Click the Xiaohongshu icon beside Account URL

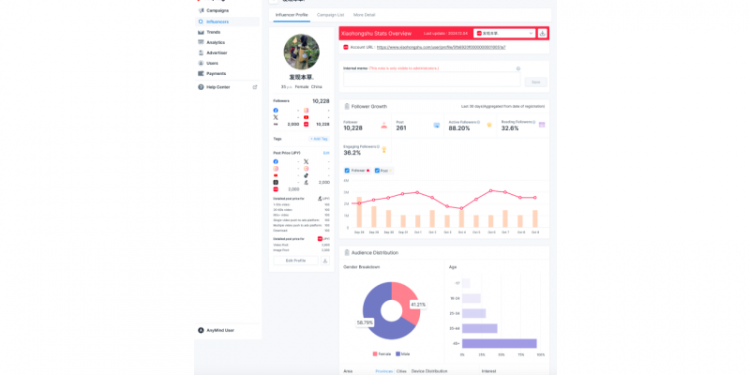346,47
